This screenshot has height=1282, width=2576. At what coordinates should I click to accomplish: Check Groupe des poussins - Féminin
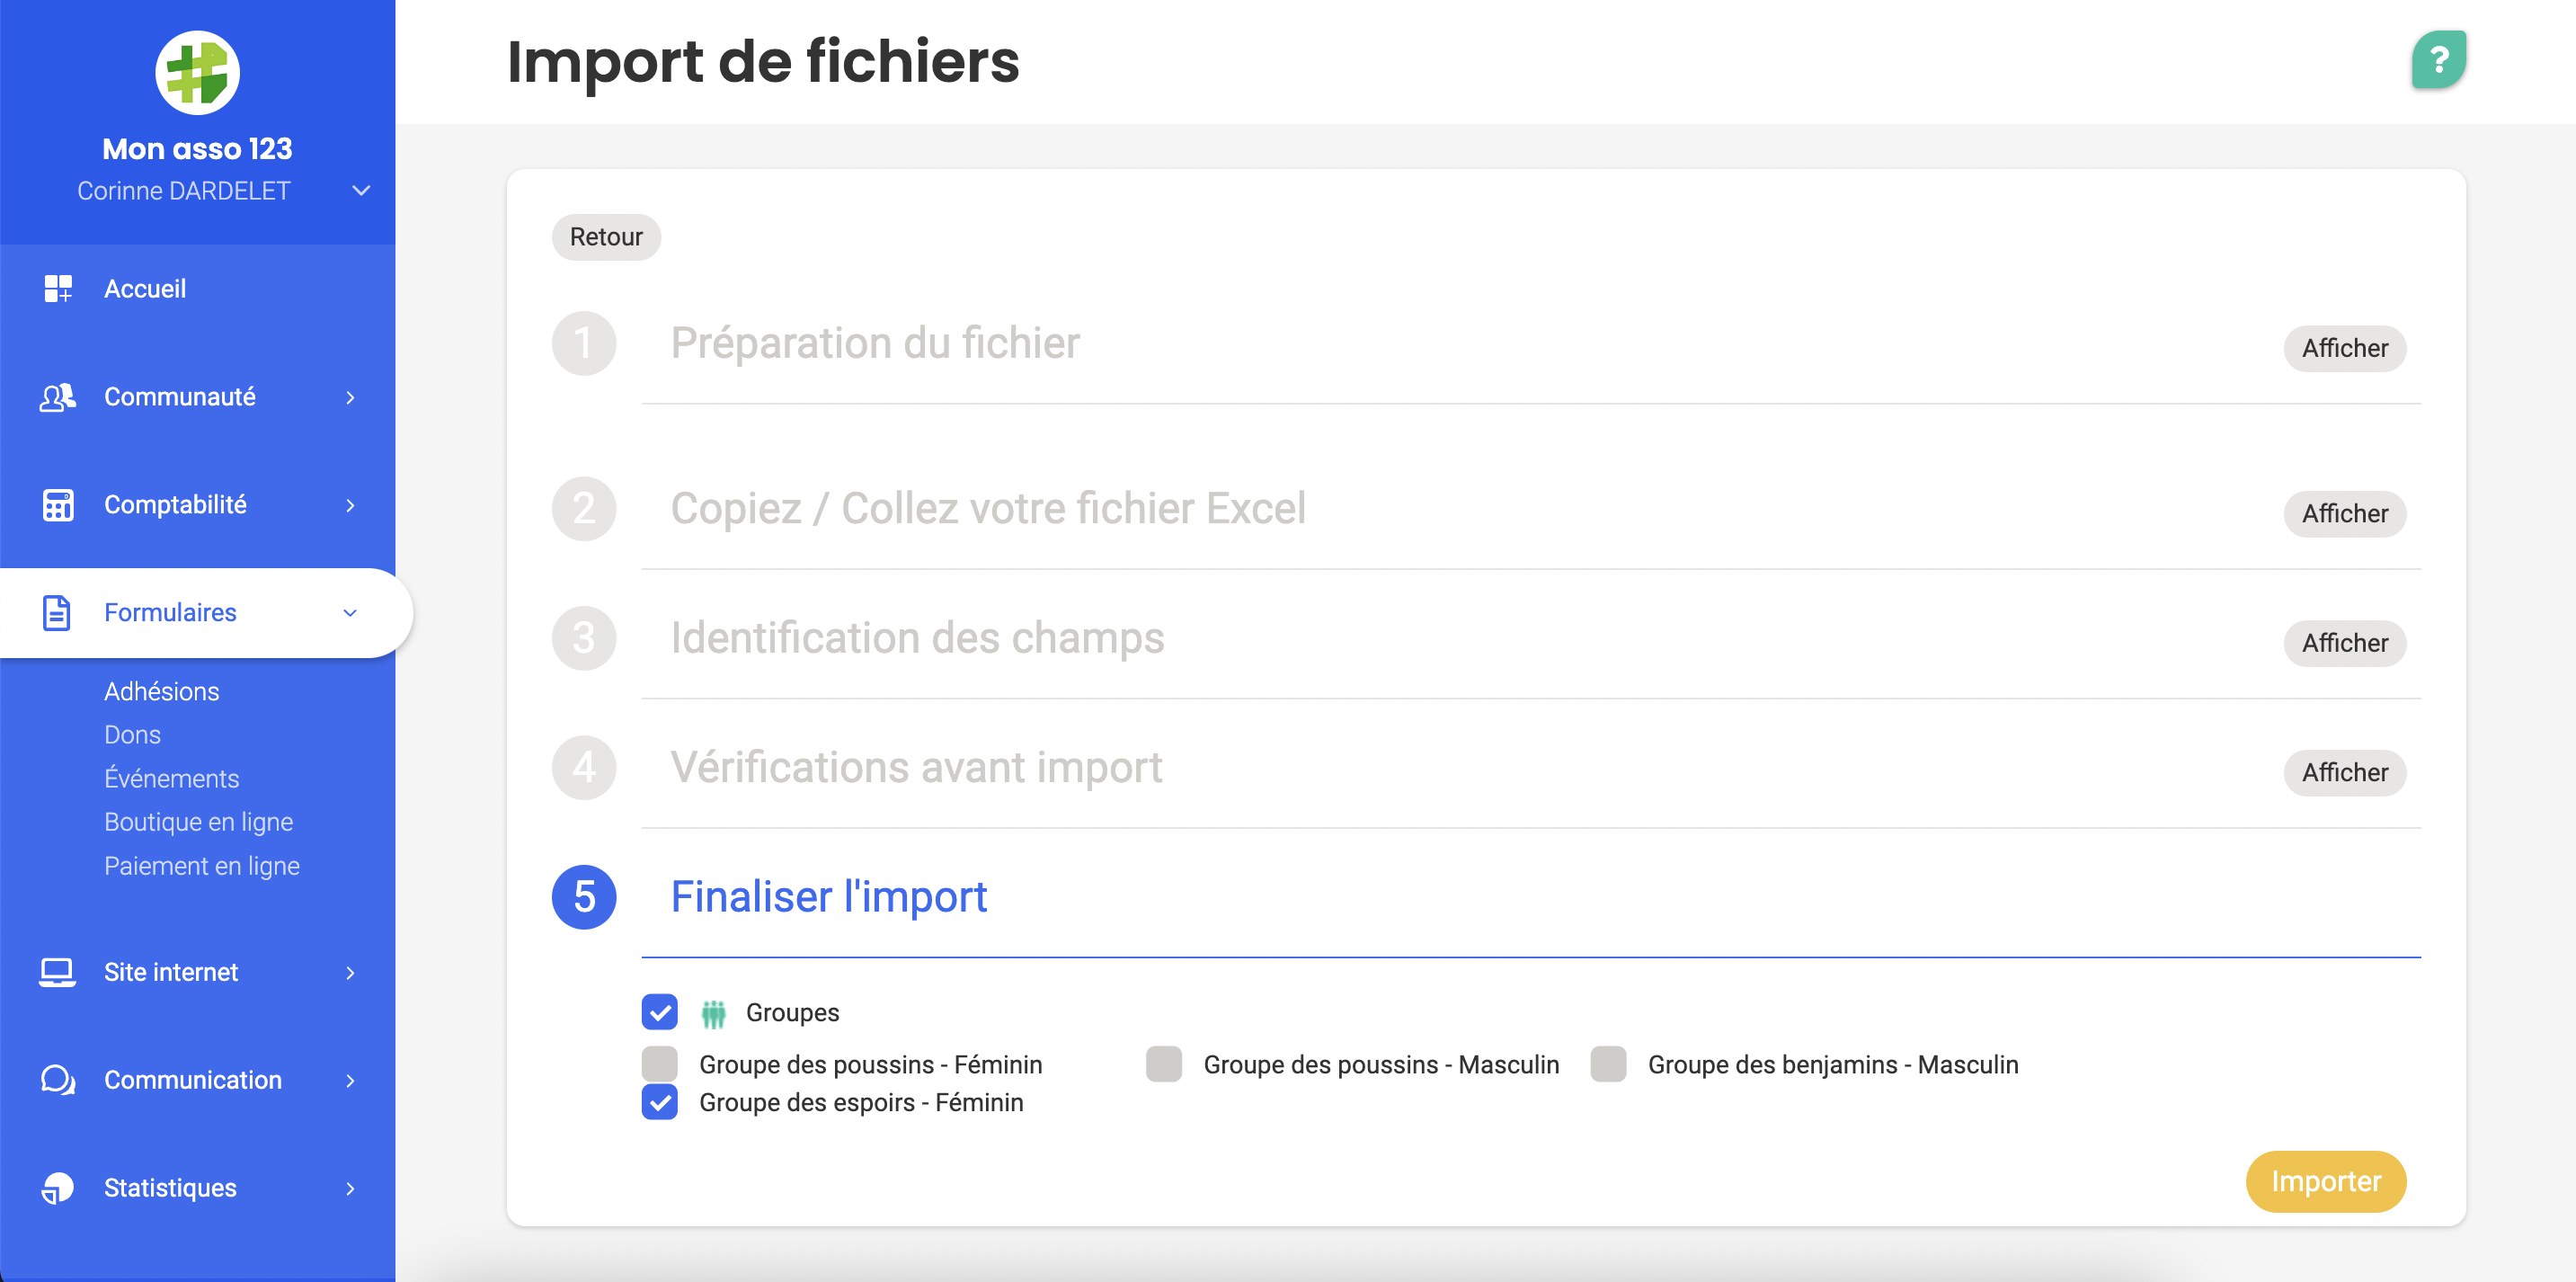(x=660, y=1064)
